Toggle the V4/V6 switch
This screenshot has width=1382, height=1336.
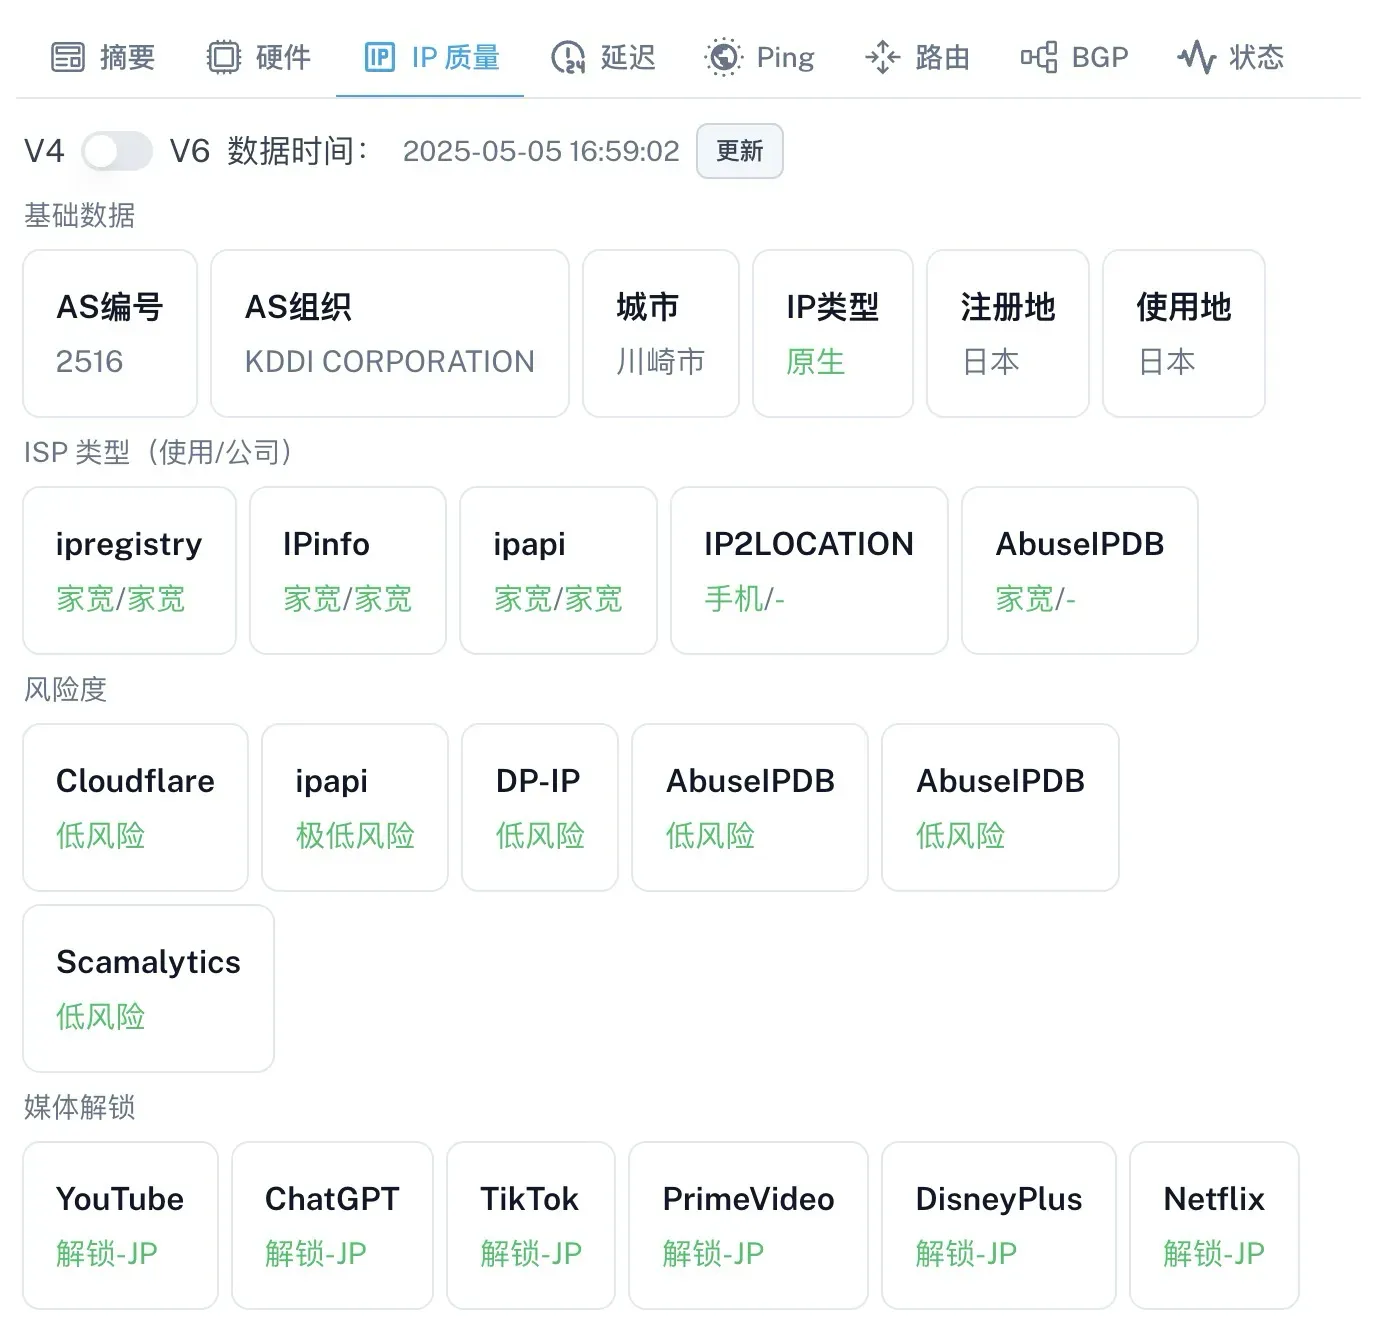pos(117,152)
